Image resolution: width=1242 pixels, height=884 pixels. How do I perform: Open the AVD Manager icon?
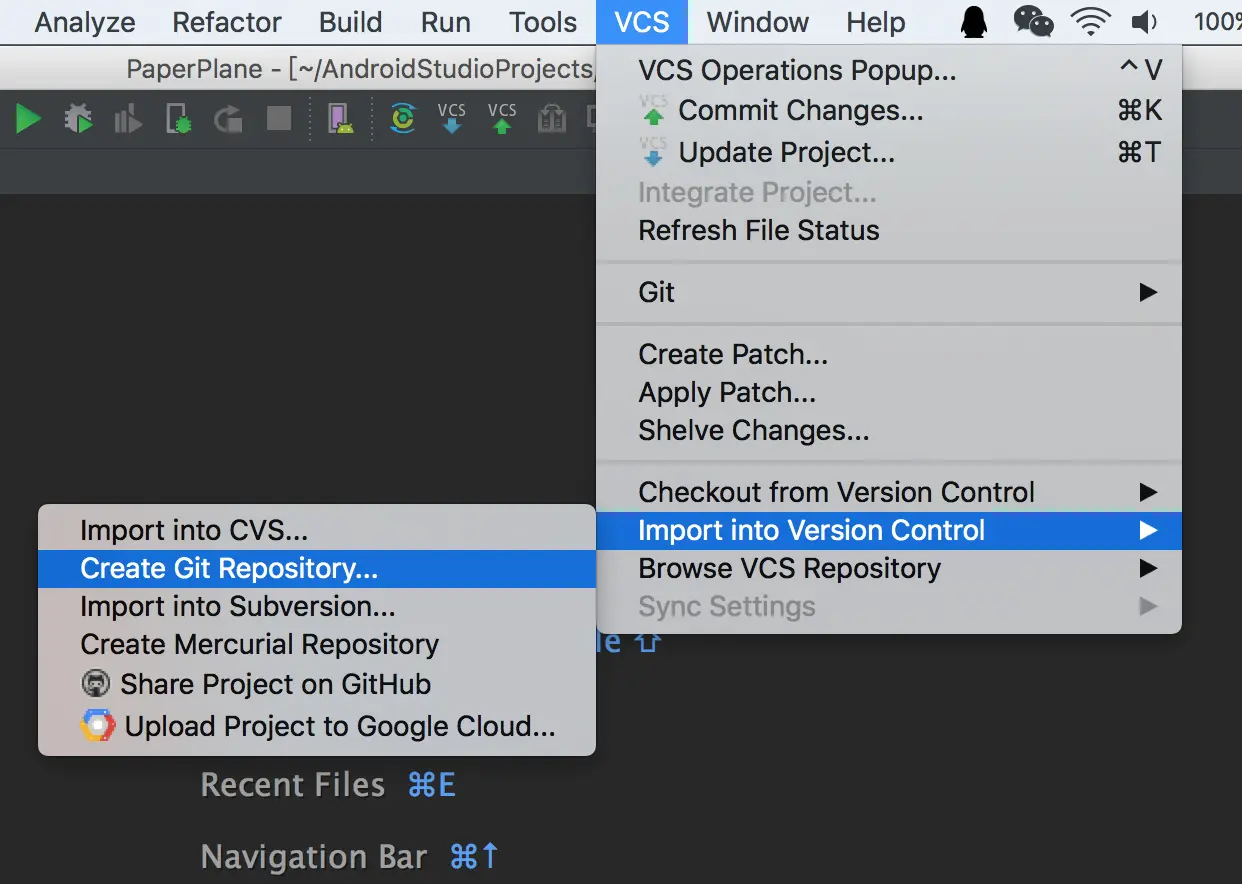[342, 120]
